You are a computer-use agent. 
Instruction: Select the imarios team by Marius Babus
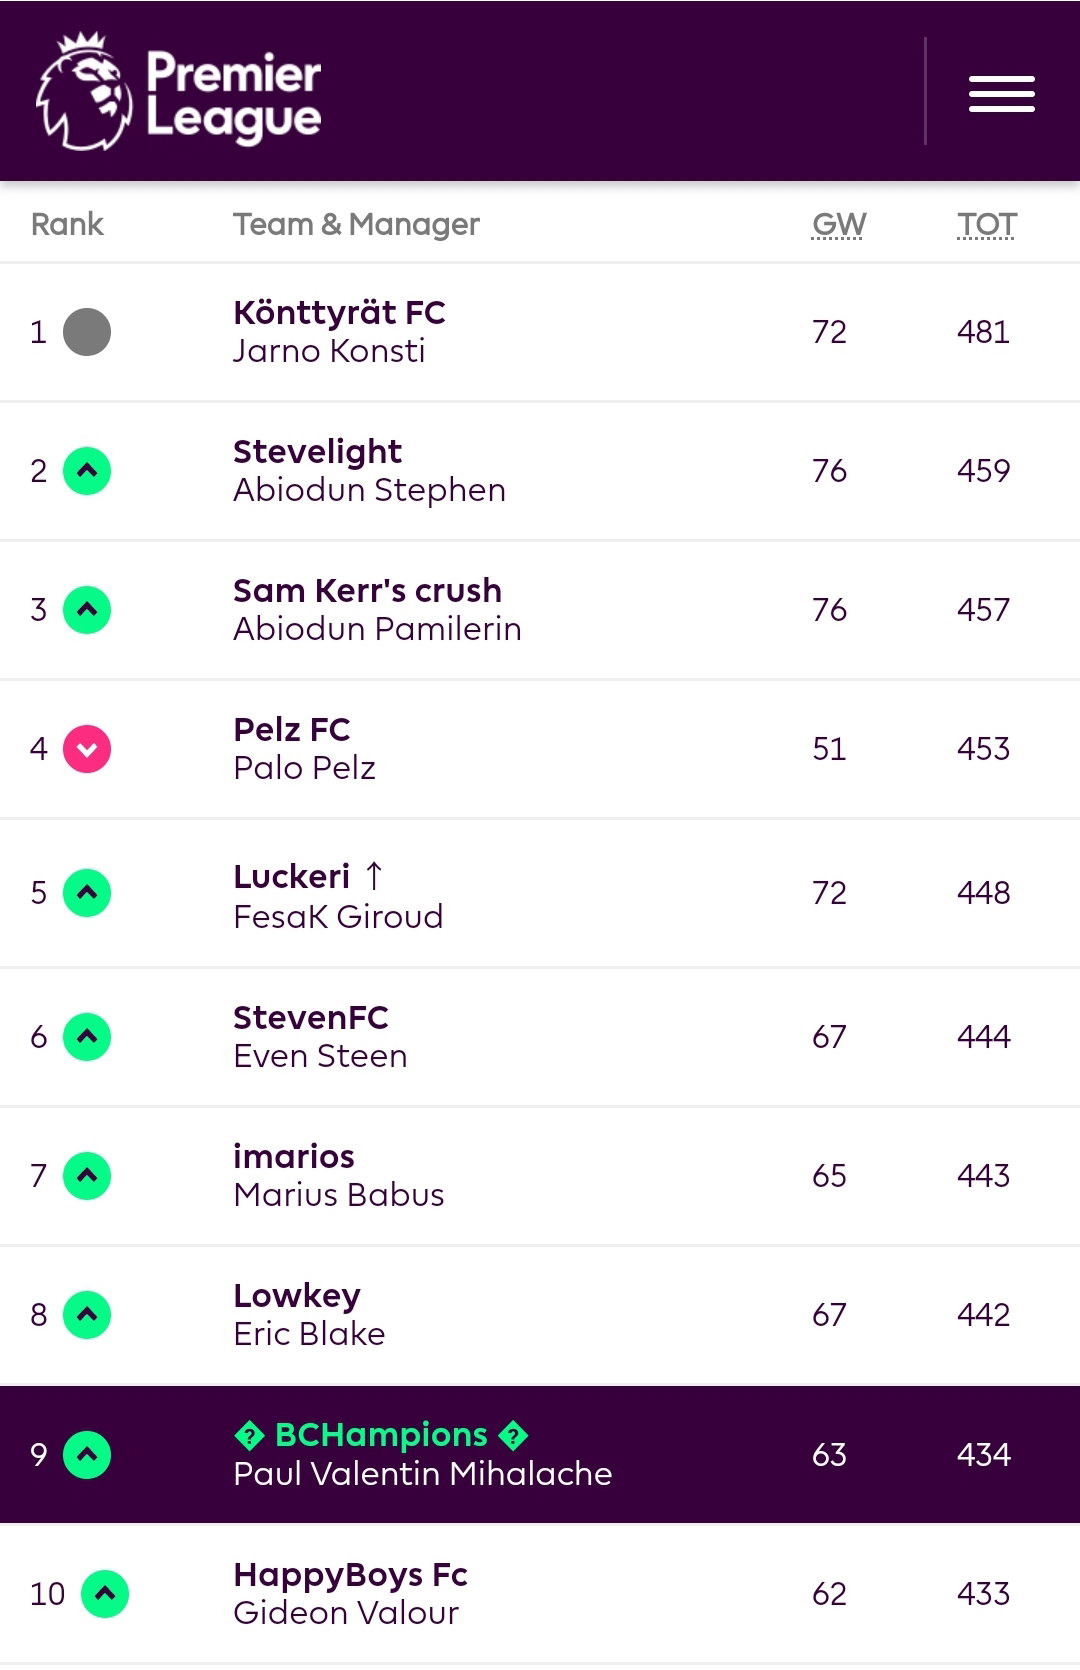(x=294, y=1157)
